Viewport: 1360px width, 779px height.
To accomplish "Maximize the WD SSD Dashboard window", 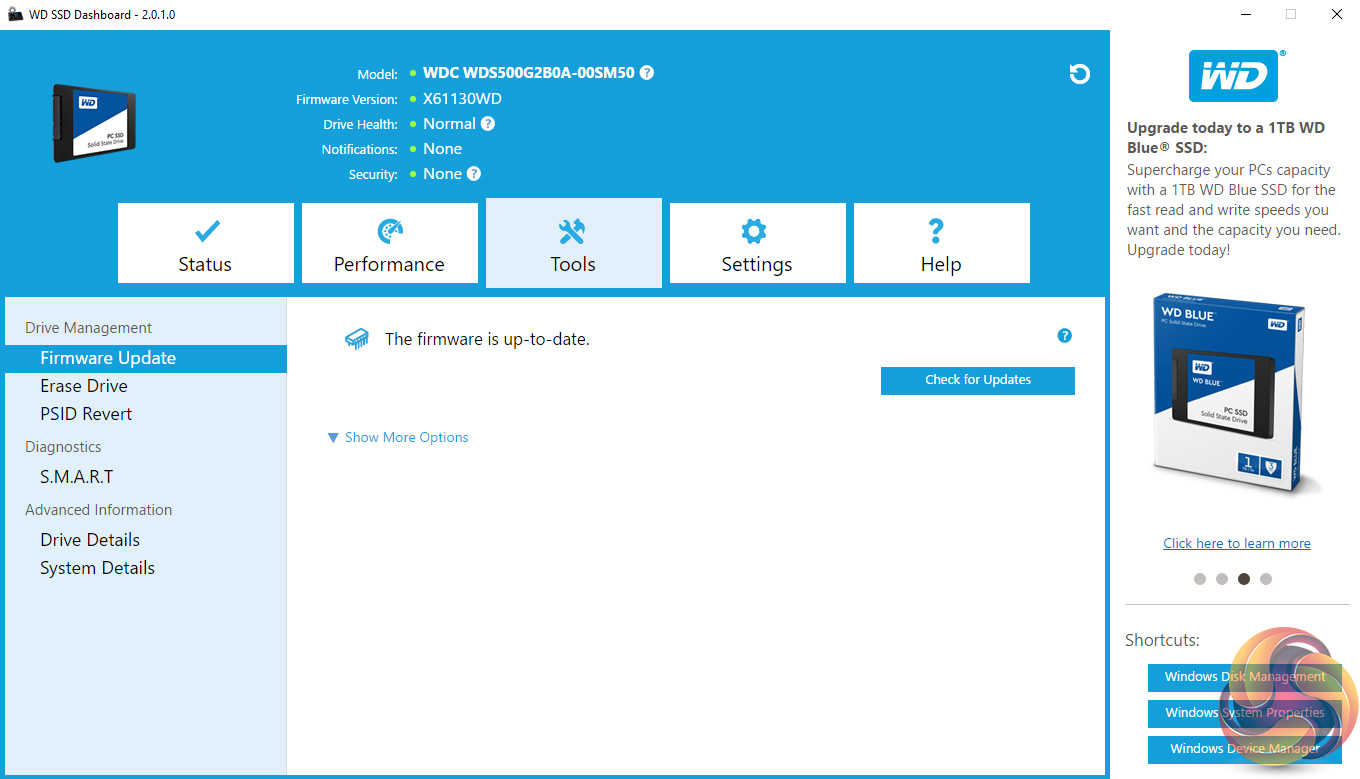I will 1291,15.
